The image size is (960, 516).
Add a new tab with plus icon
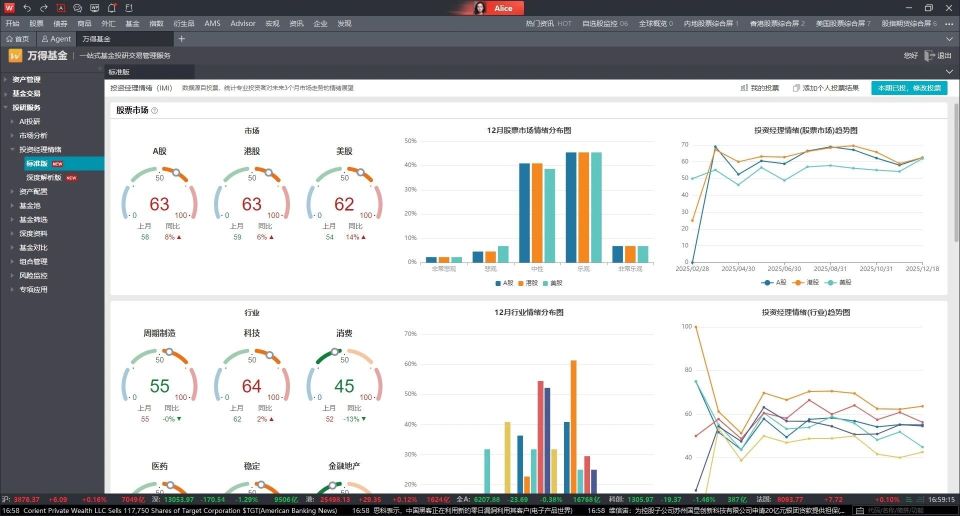(x=181, y=39)
